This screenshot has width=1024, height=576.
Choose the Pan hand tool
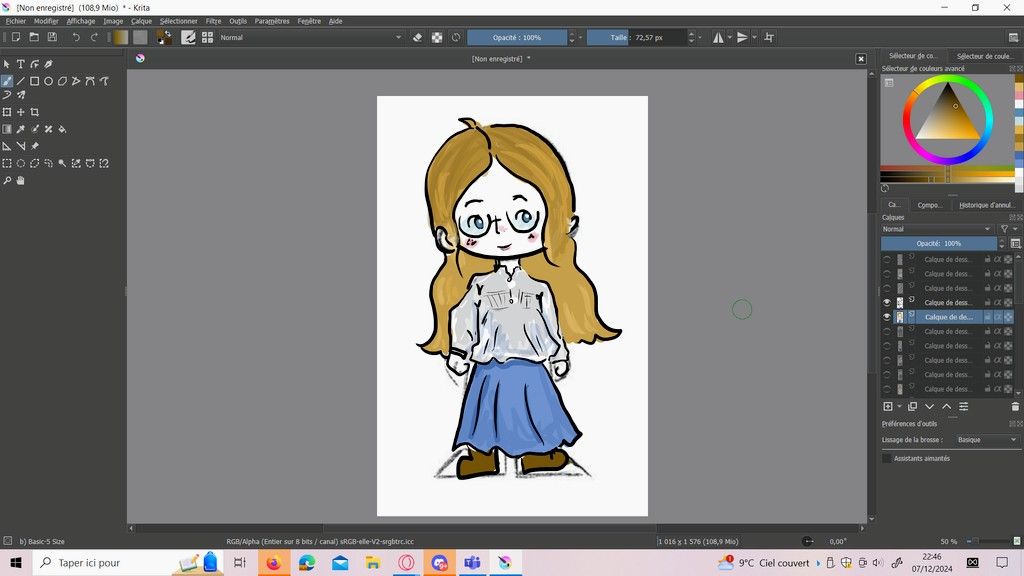20,181
